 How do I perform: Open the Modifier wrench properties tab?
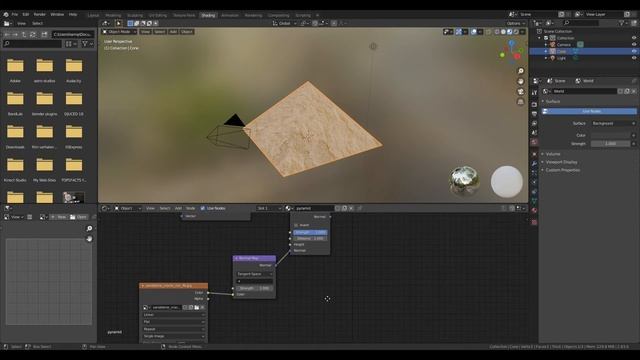click(534, 163)
